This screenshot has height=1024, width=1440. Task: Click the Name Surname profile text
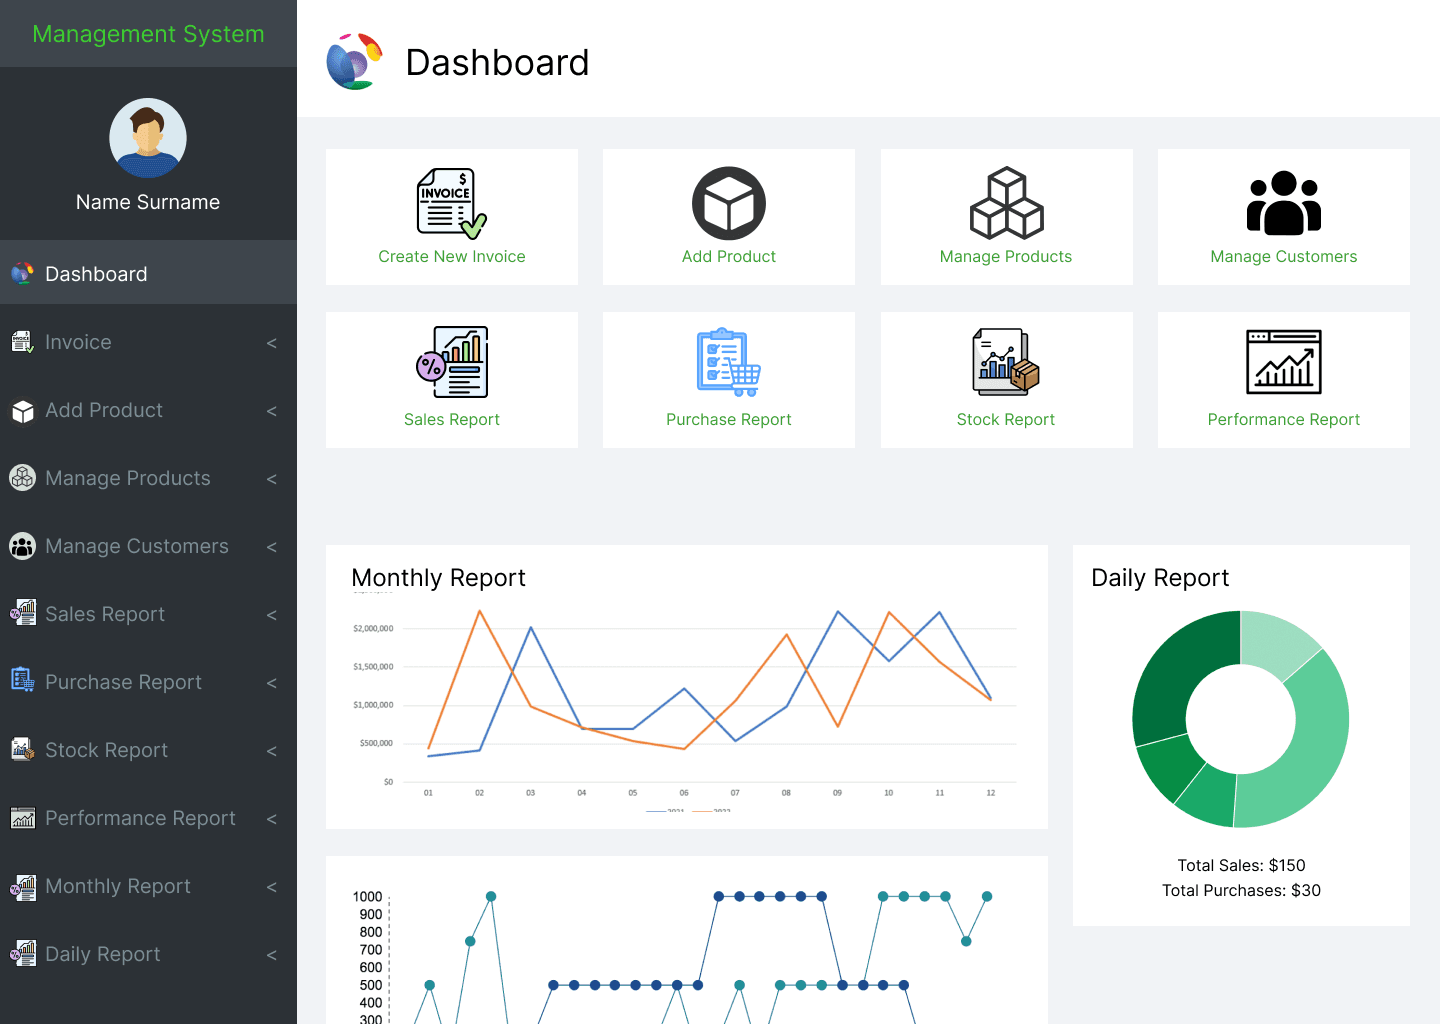tap(148, 202)
